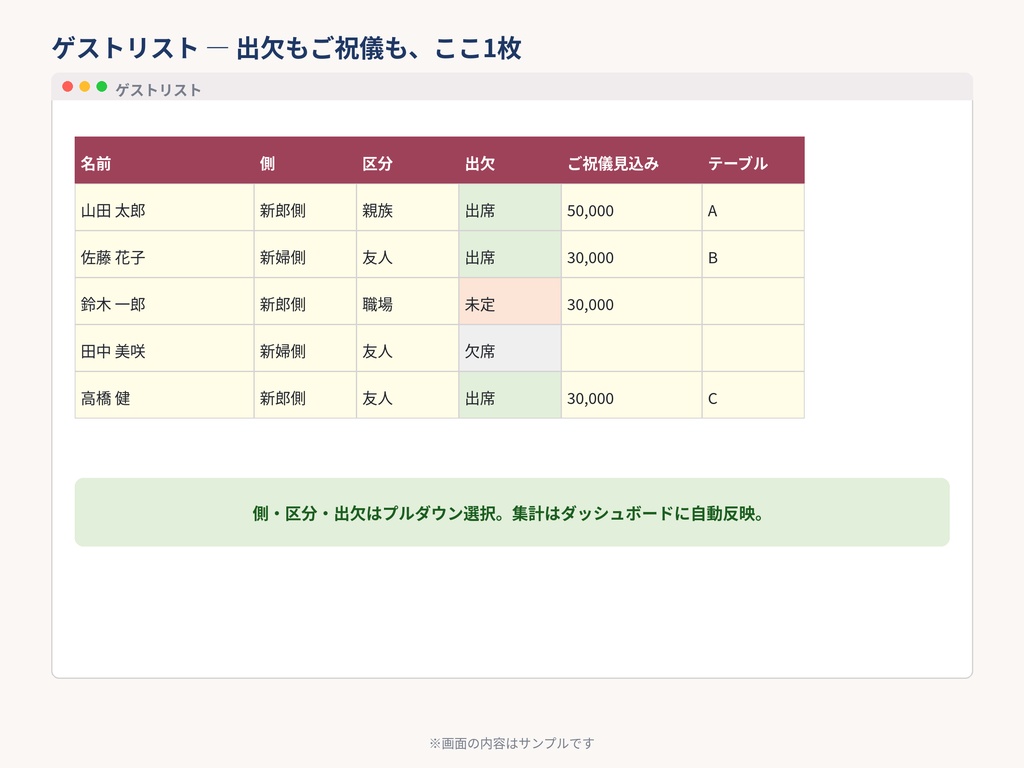This screenshot has height=768, width=1024.
Task: Click 田中 美咲's empty テーブル cell
Action: coord(753,349)
